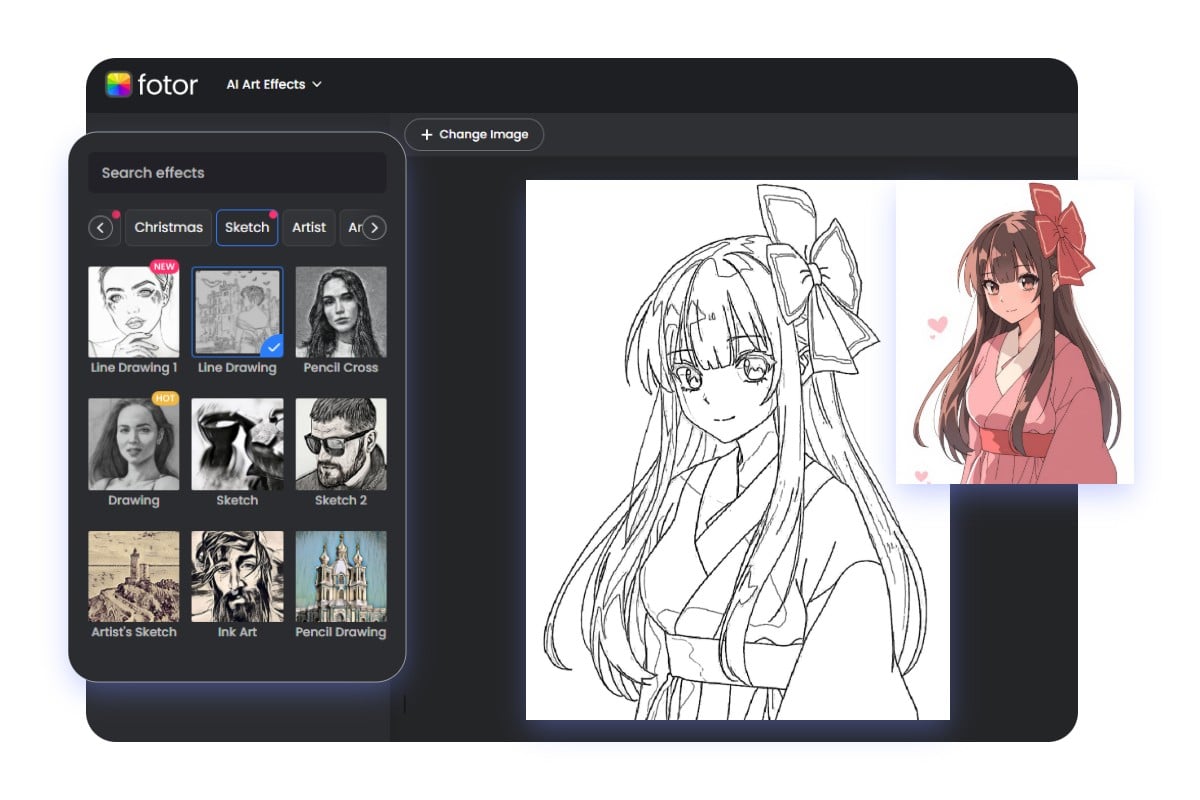
Task: Switch to the Christmas category tab
Action: (x=168, y=228)
